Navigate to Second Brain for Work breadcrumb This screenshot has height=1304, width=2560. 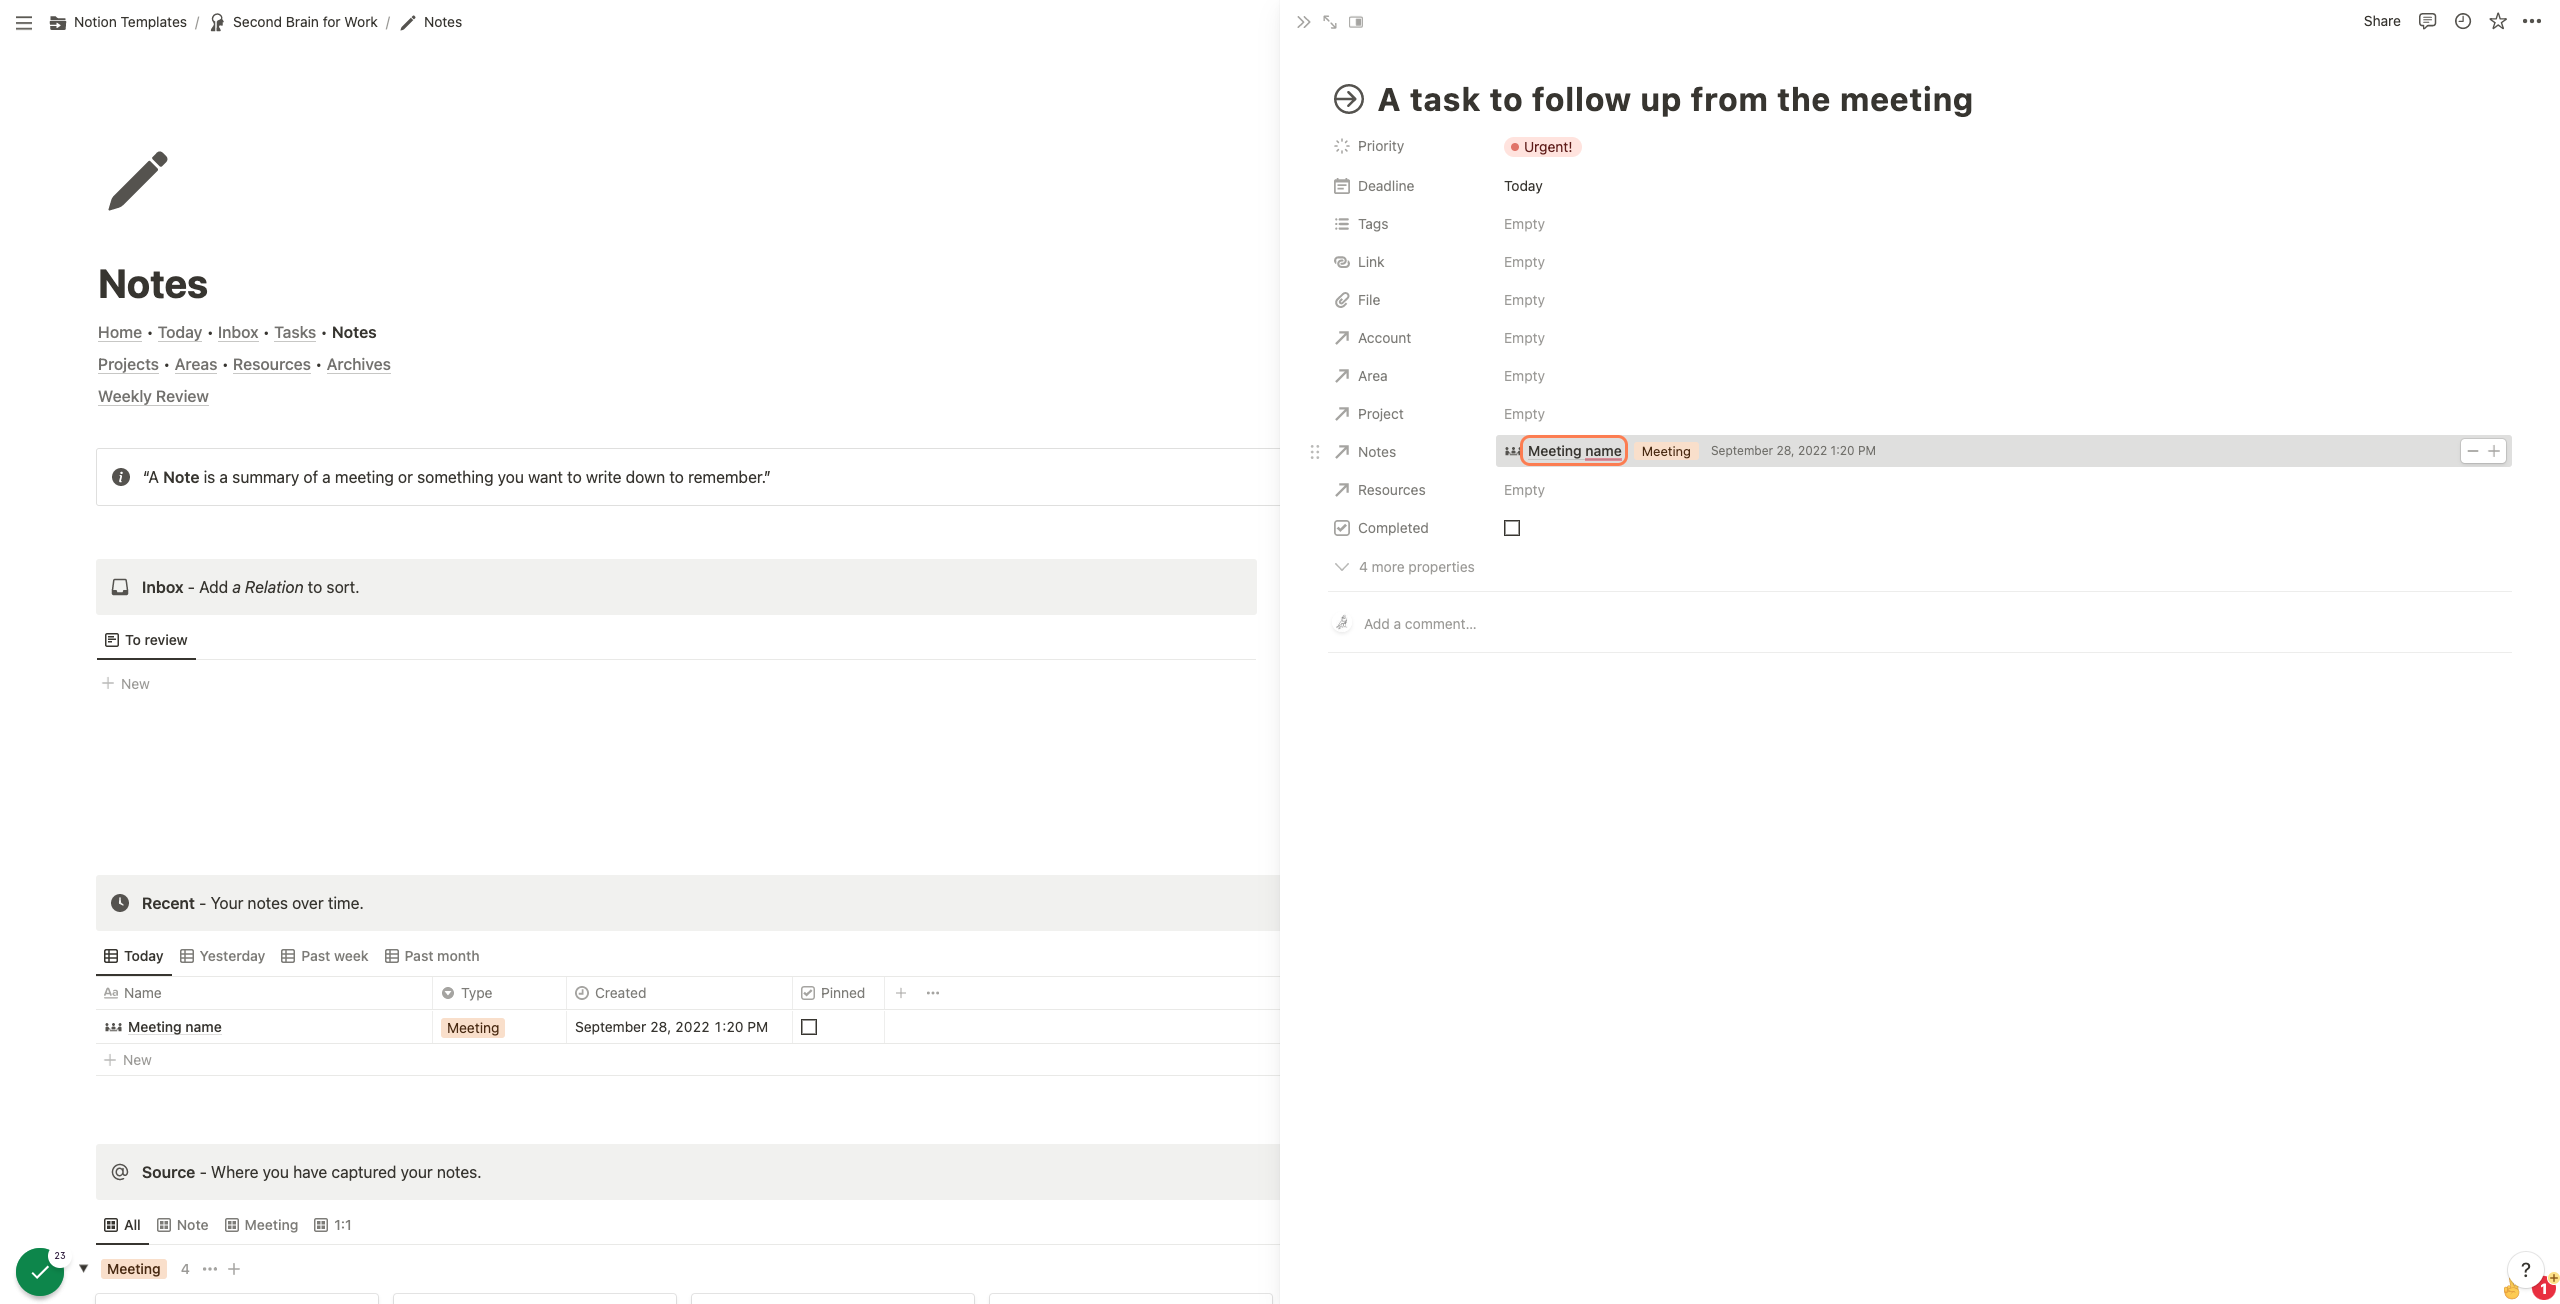click(294, 22)
